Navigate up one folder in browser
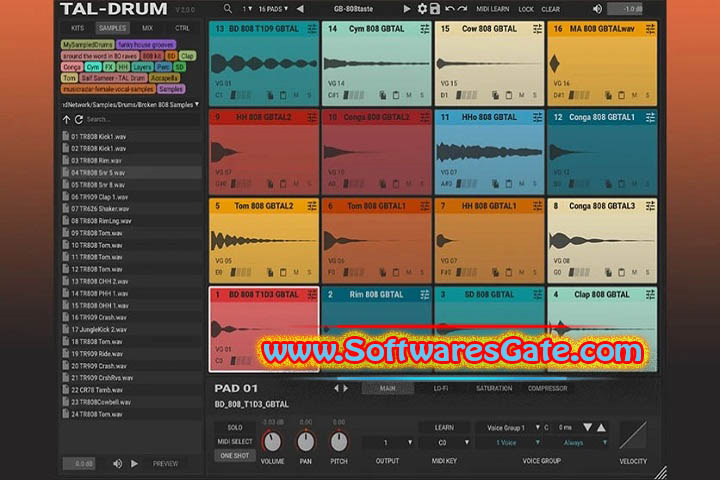The height and width of the screenshot is (480, 720). 67,119
